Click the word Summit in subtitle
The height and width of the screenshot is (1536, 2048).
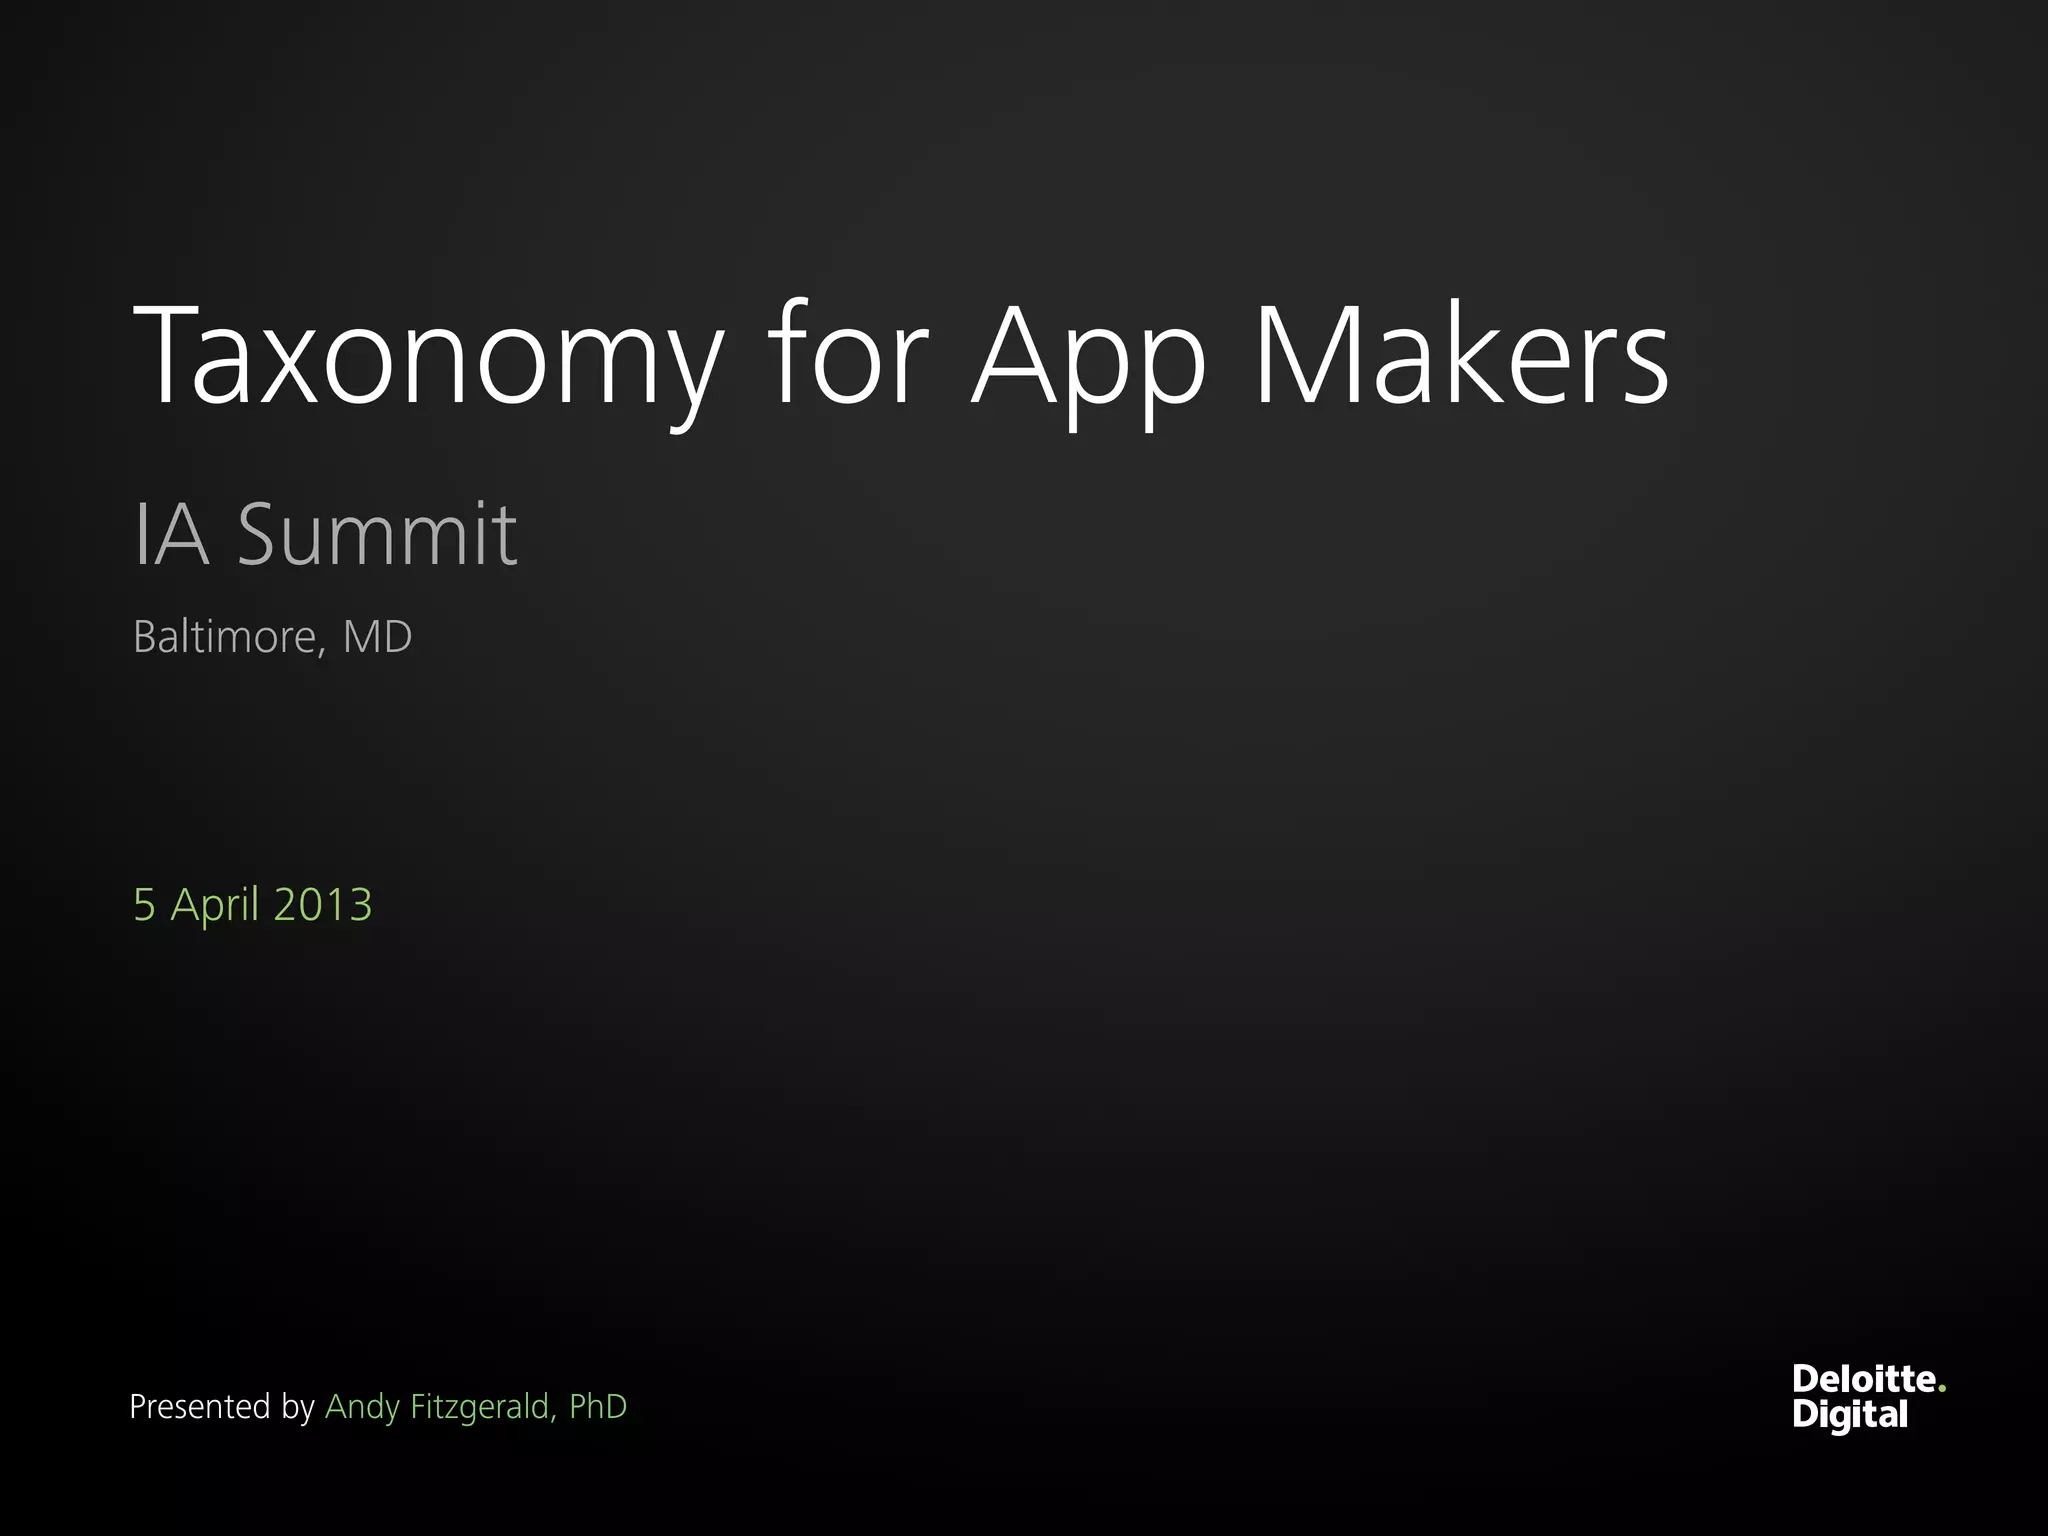point(377,535)
